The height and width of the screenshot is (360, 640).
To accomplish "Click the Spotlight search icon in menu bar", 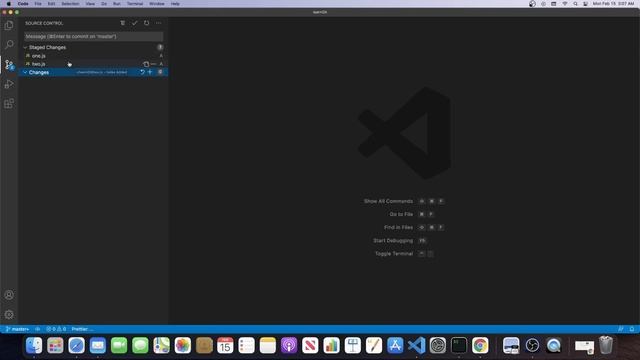I will [575, 4].
